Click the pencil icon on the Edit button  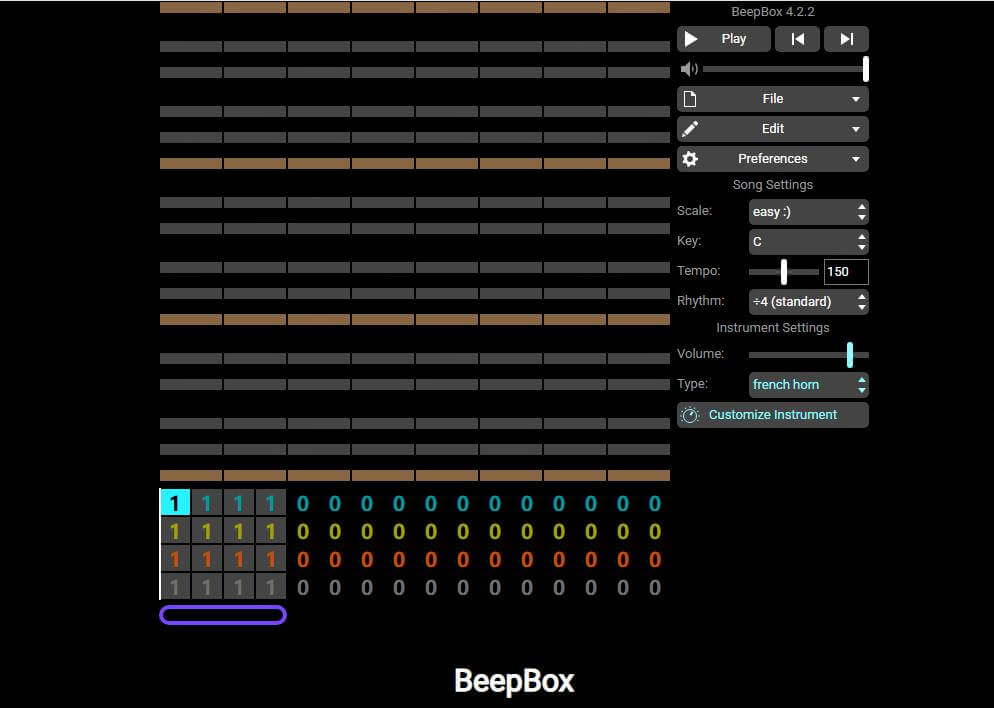point(690,128)
